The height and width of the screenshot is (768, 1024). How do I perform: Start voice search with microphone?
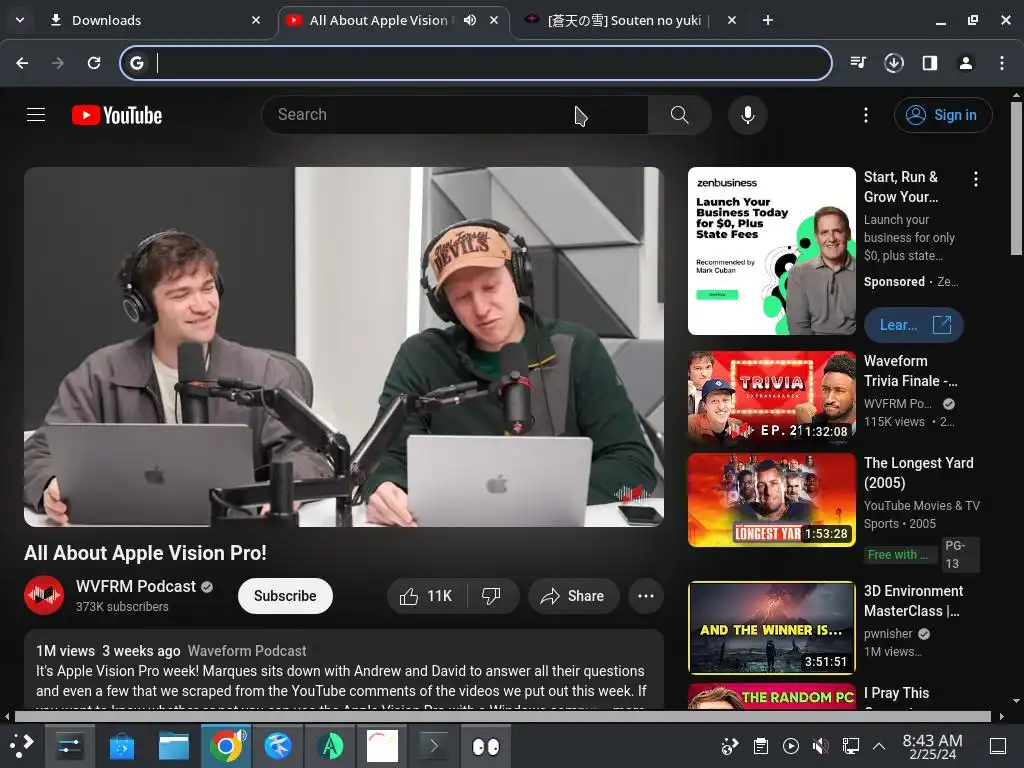point(748,115)
